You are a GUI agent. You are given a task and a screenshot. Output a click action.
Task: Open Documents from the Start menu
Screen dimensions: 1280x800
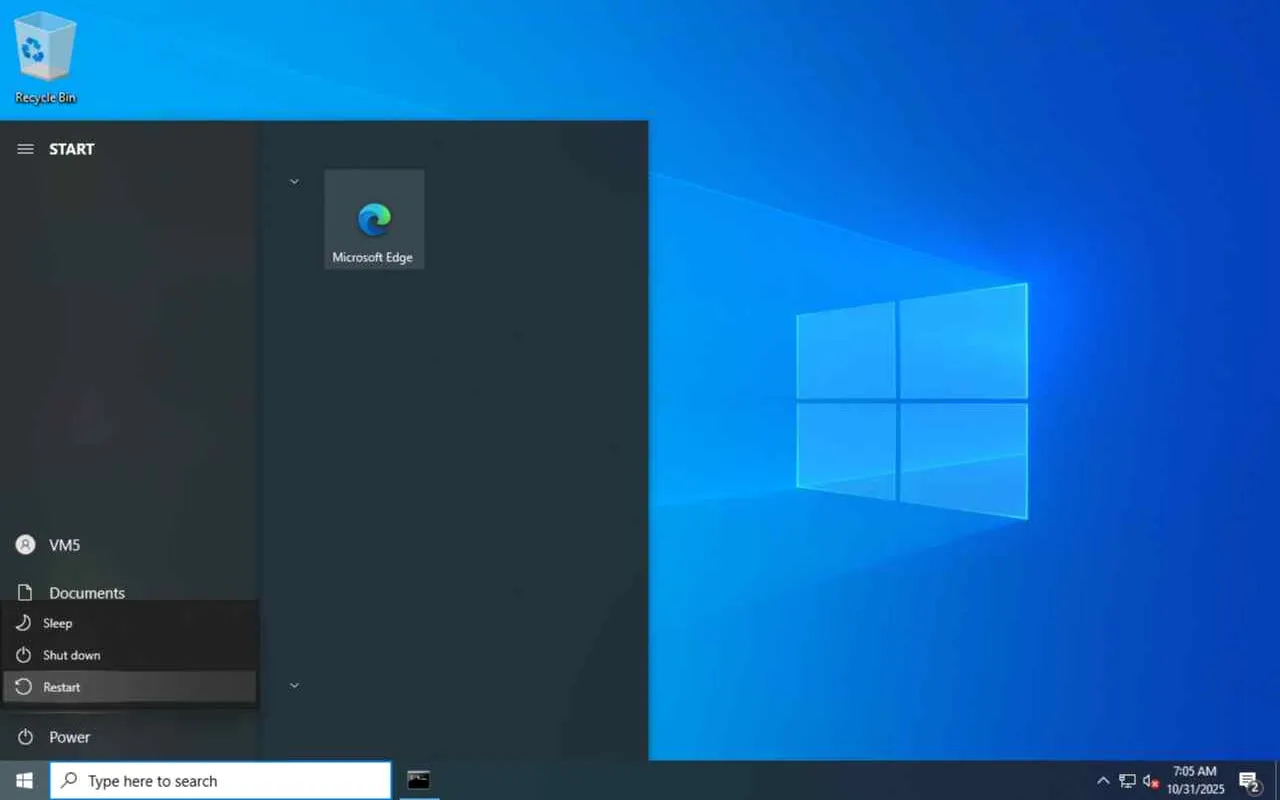(x=130, y=593)
